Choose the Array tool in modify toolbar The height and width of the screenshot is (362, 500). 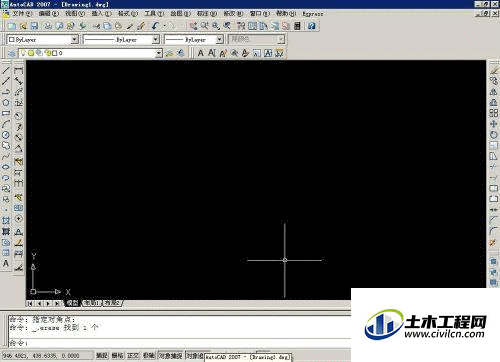[494, 113]
